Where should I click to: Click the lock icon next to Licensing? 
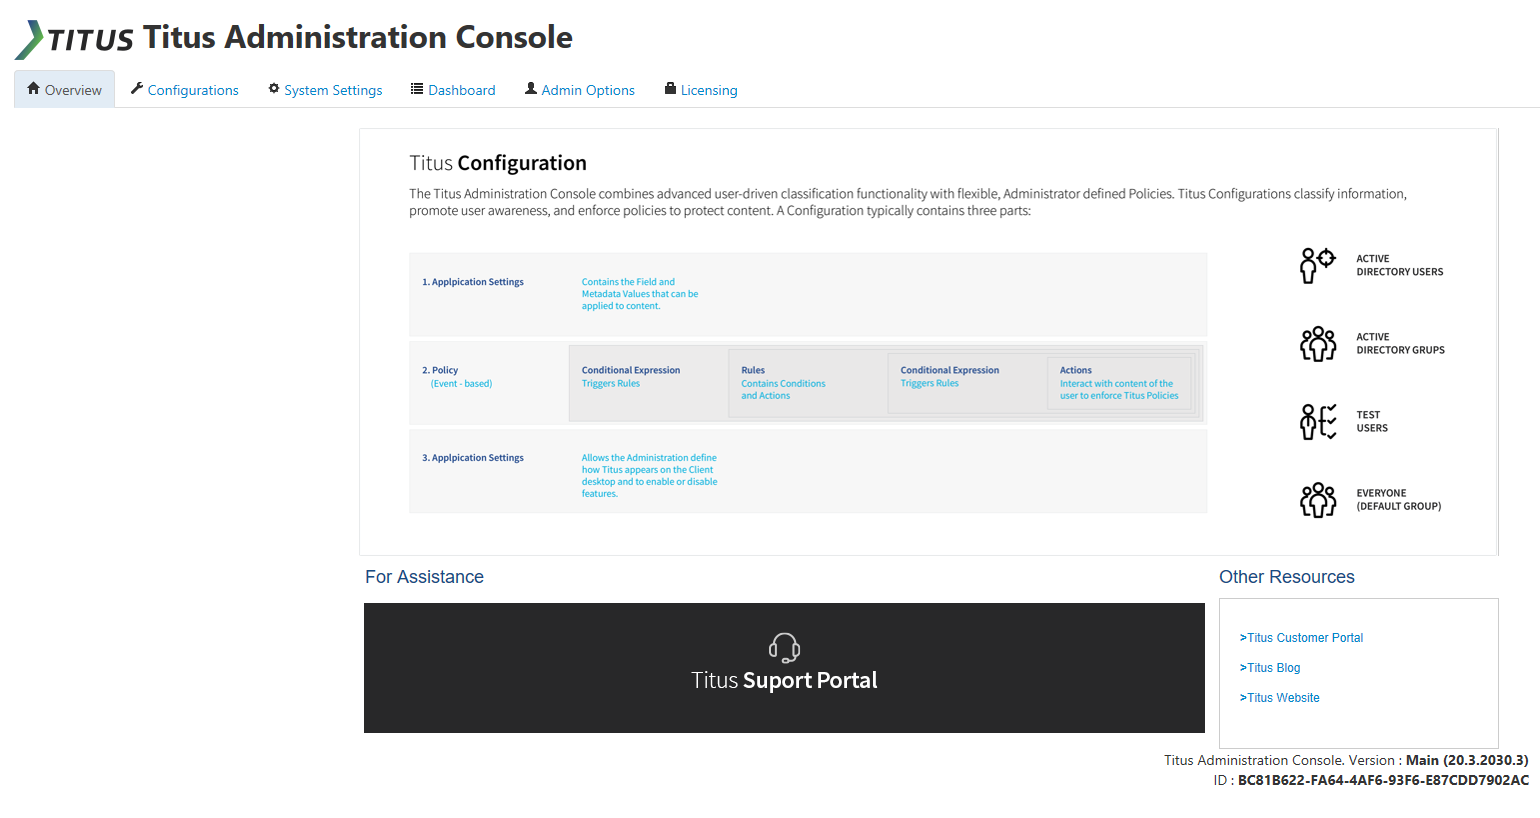tap(668, 88)
